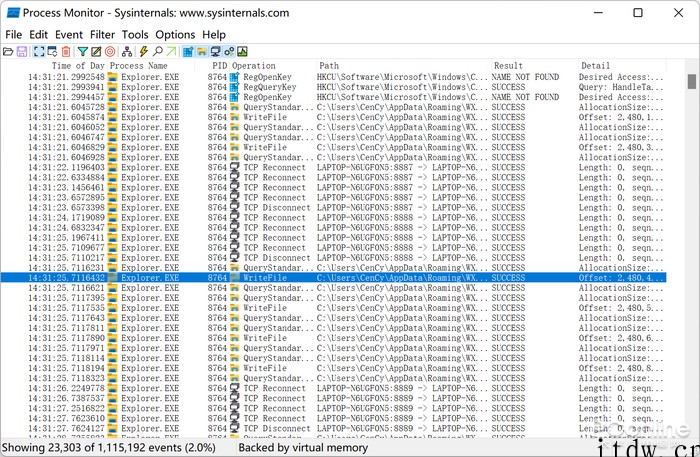Click the file system icon on 14:31:21.6045728 row
Screen dimensions: 700x457
pyautogui.click(x=235, y=107)
